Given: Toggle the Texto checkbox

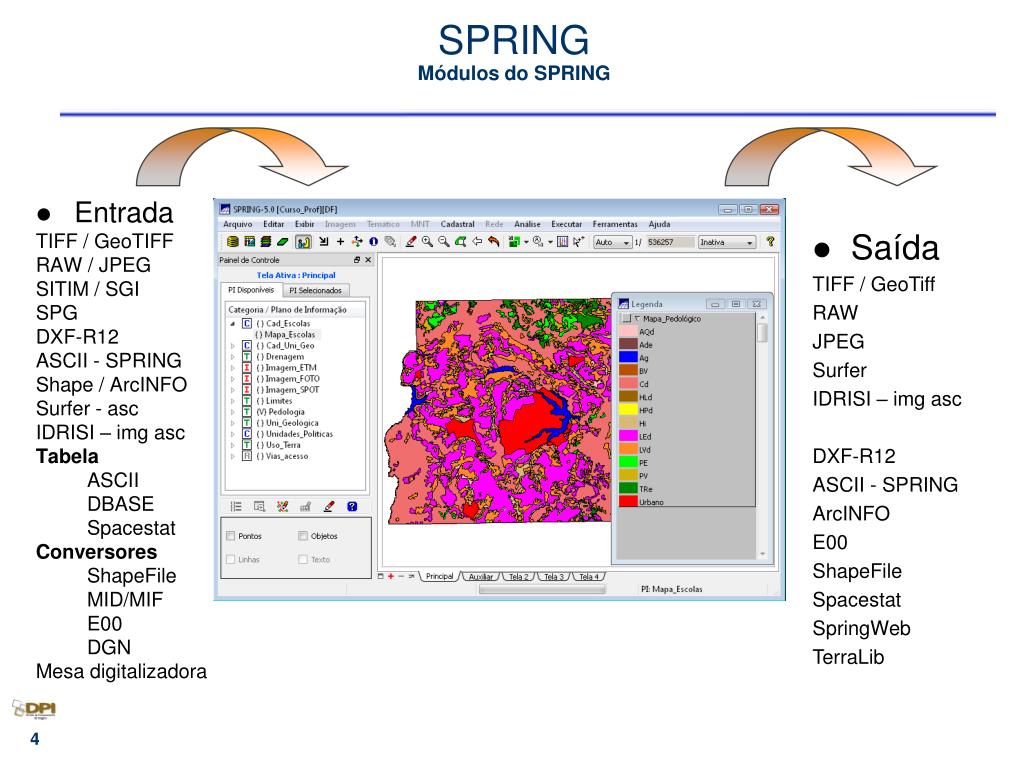Looking at the screenshot, I should pyautogui.click(x=302, y=560).
